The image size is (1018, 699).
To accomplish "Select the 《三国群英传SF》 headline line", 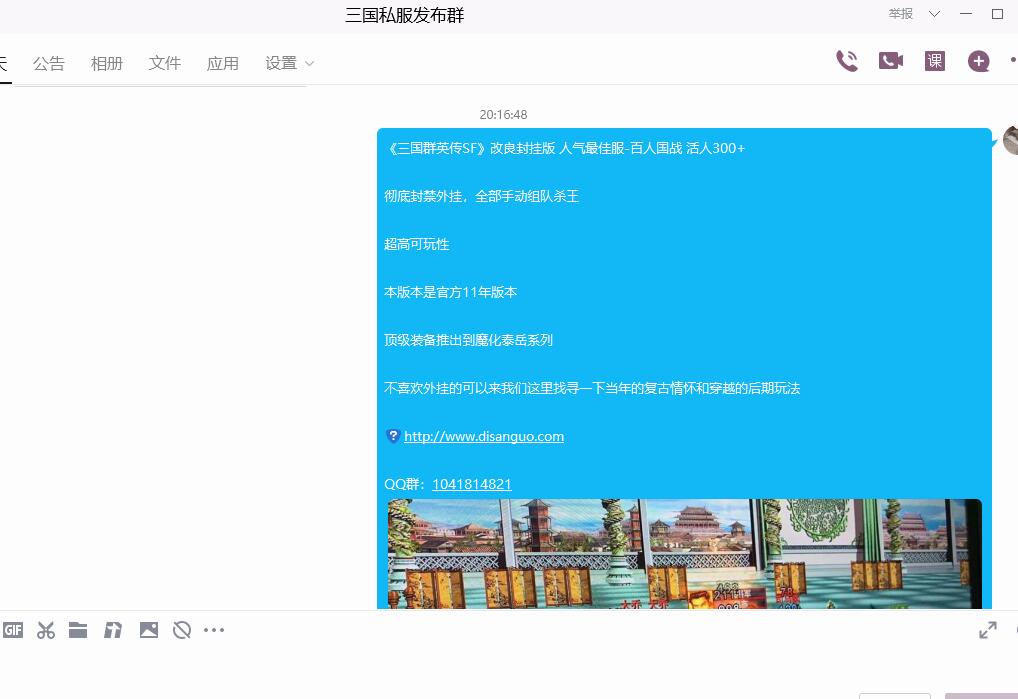I will pyautogui.click(x=565, y=148).
